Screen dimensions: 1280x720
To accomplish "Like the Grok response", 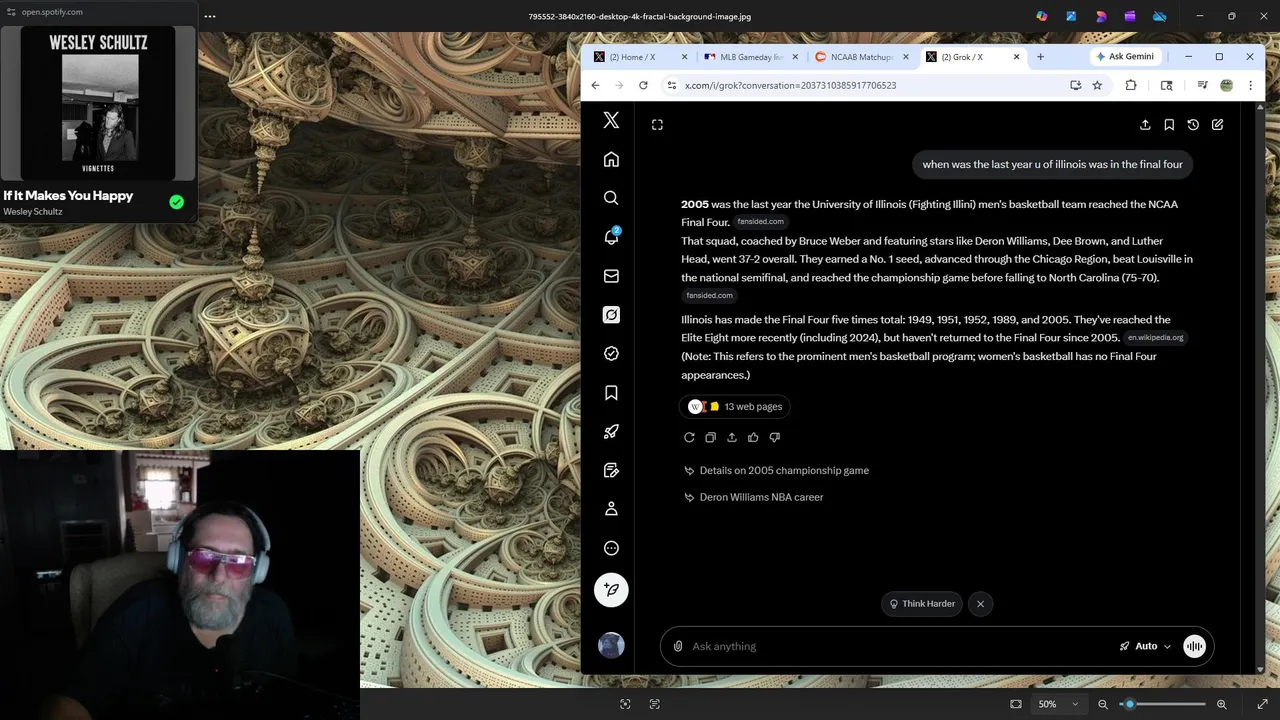I will pos(753,437).
